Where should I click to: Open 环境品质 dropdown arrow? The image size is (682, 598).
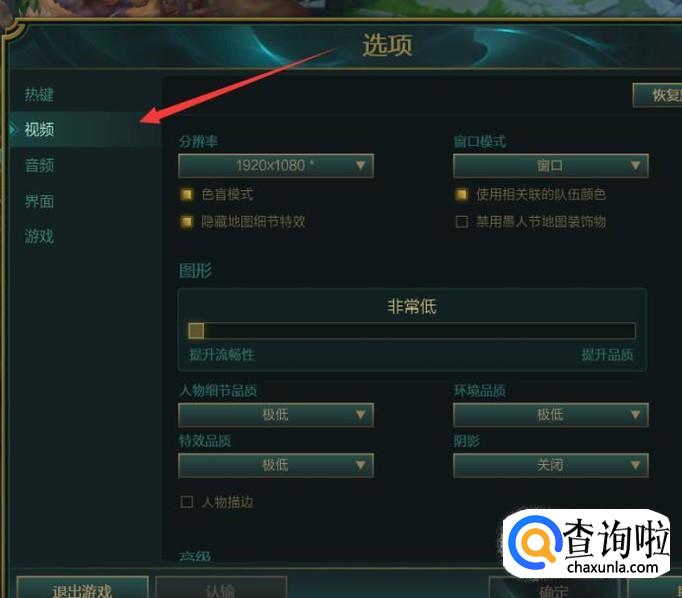[635, 415]
